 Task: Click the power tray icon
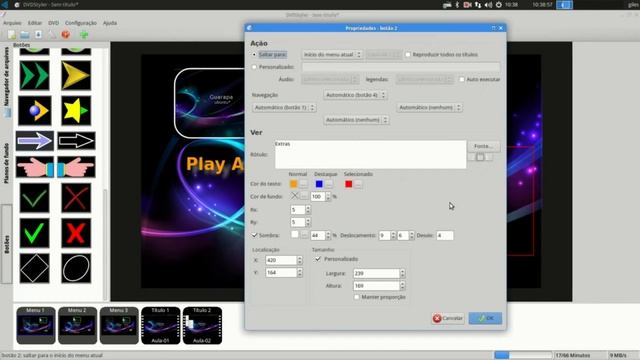tap(499, 5)
